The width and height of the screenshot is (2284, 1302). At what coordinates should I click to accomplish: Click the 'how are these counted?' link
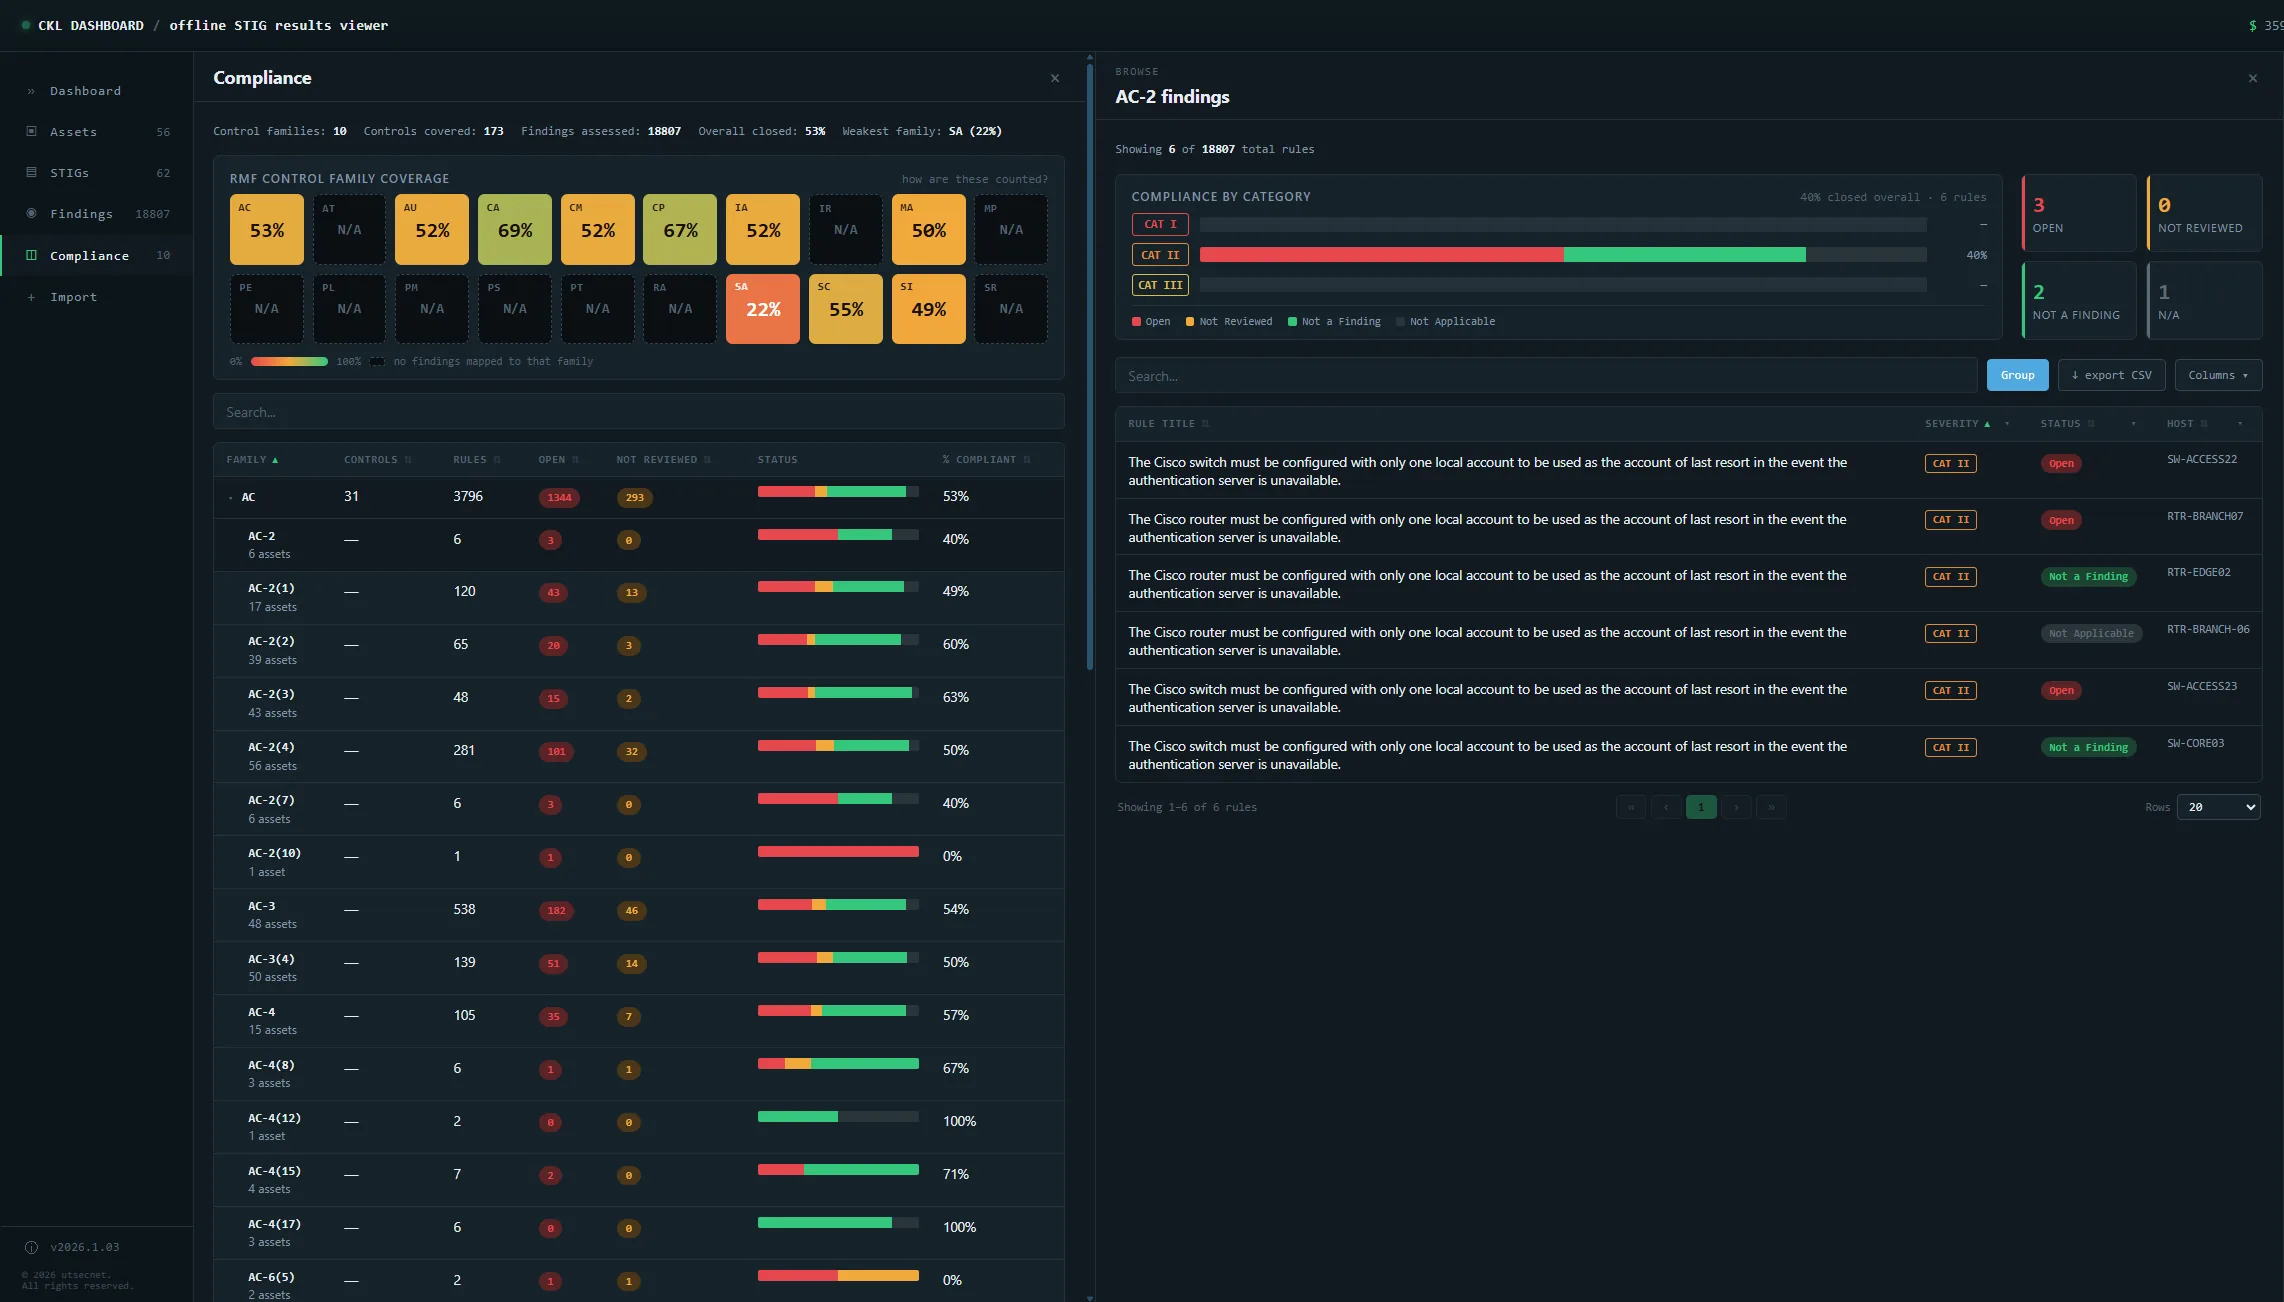974,179
